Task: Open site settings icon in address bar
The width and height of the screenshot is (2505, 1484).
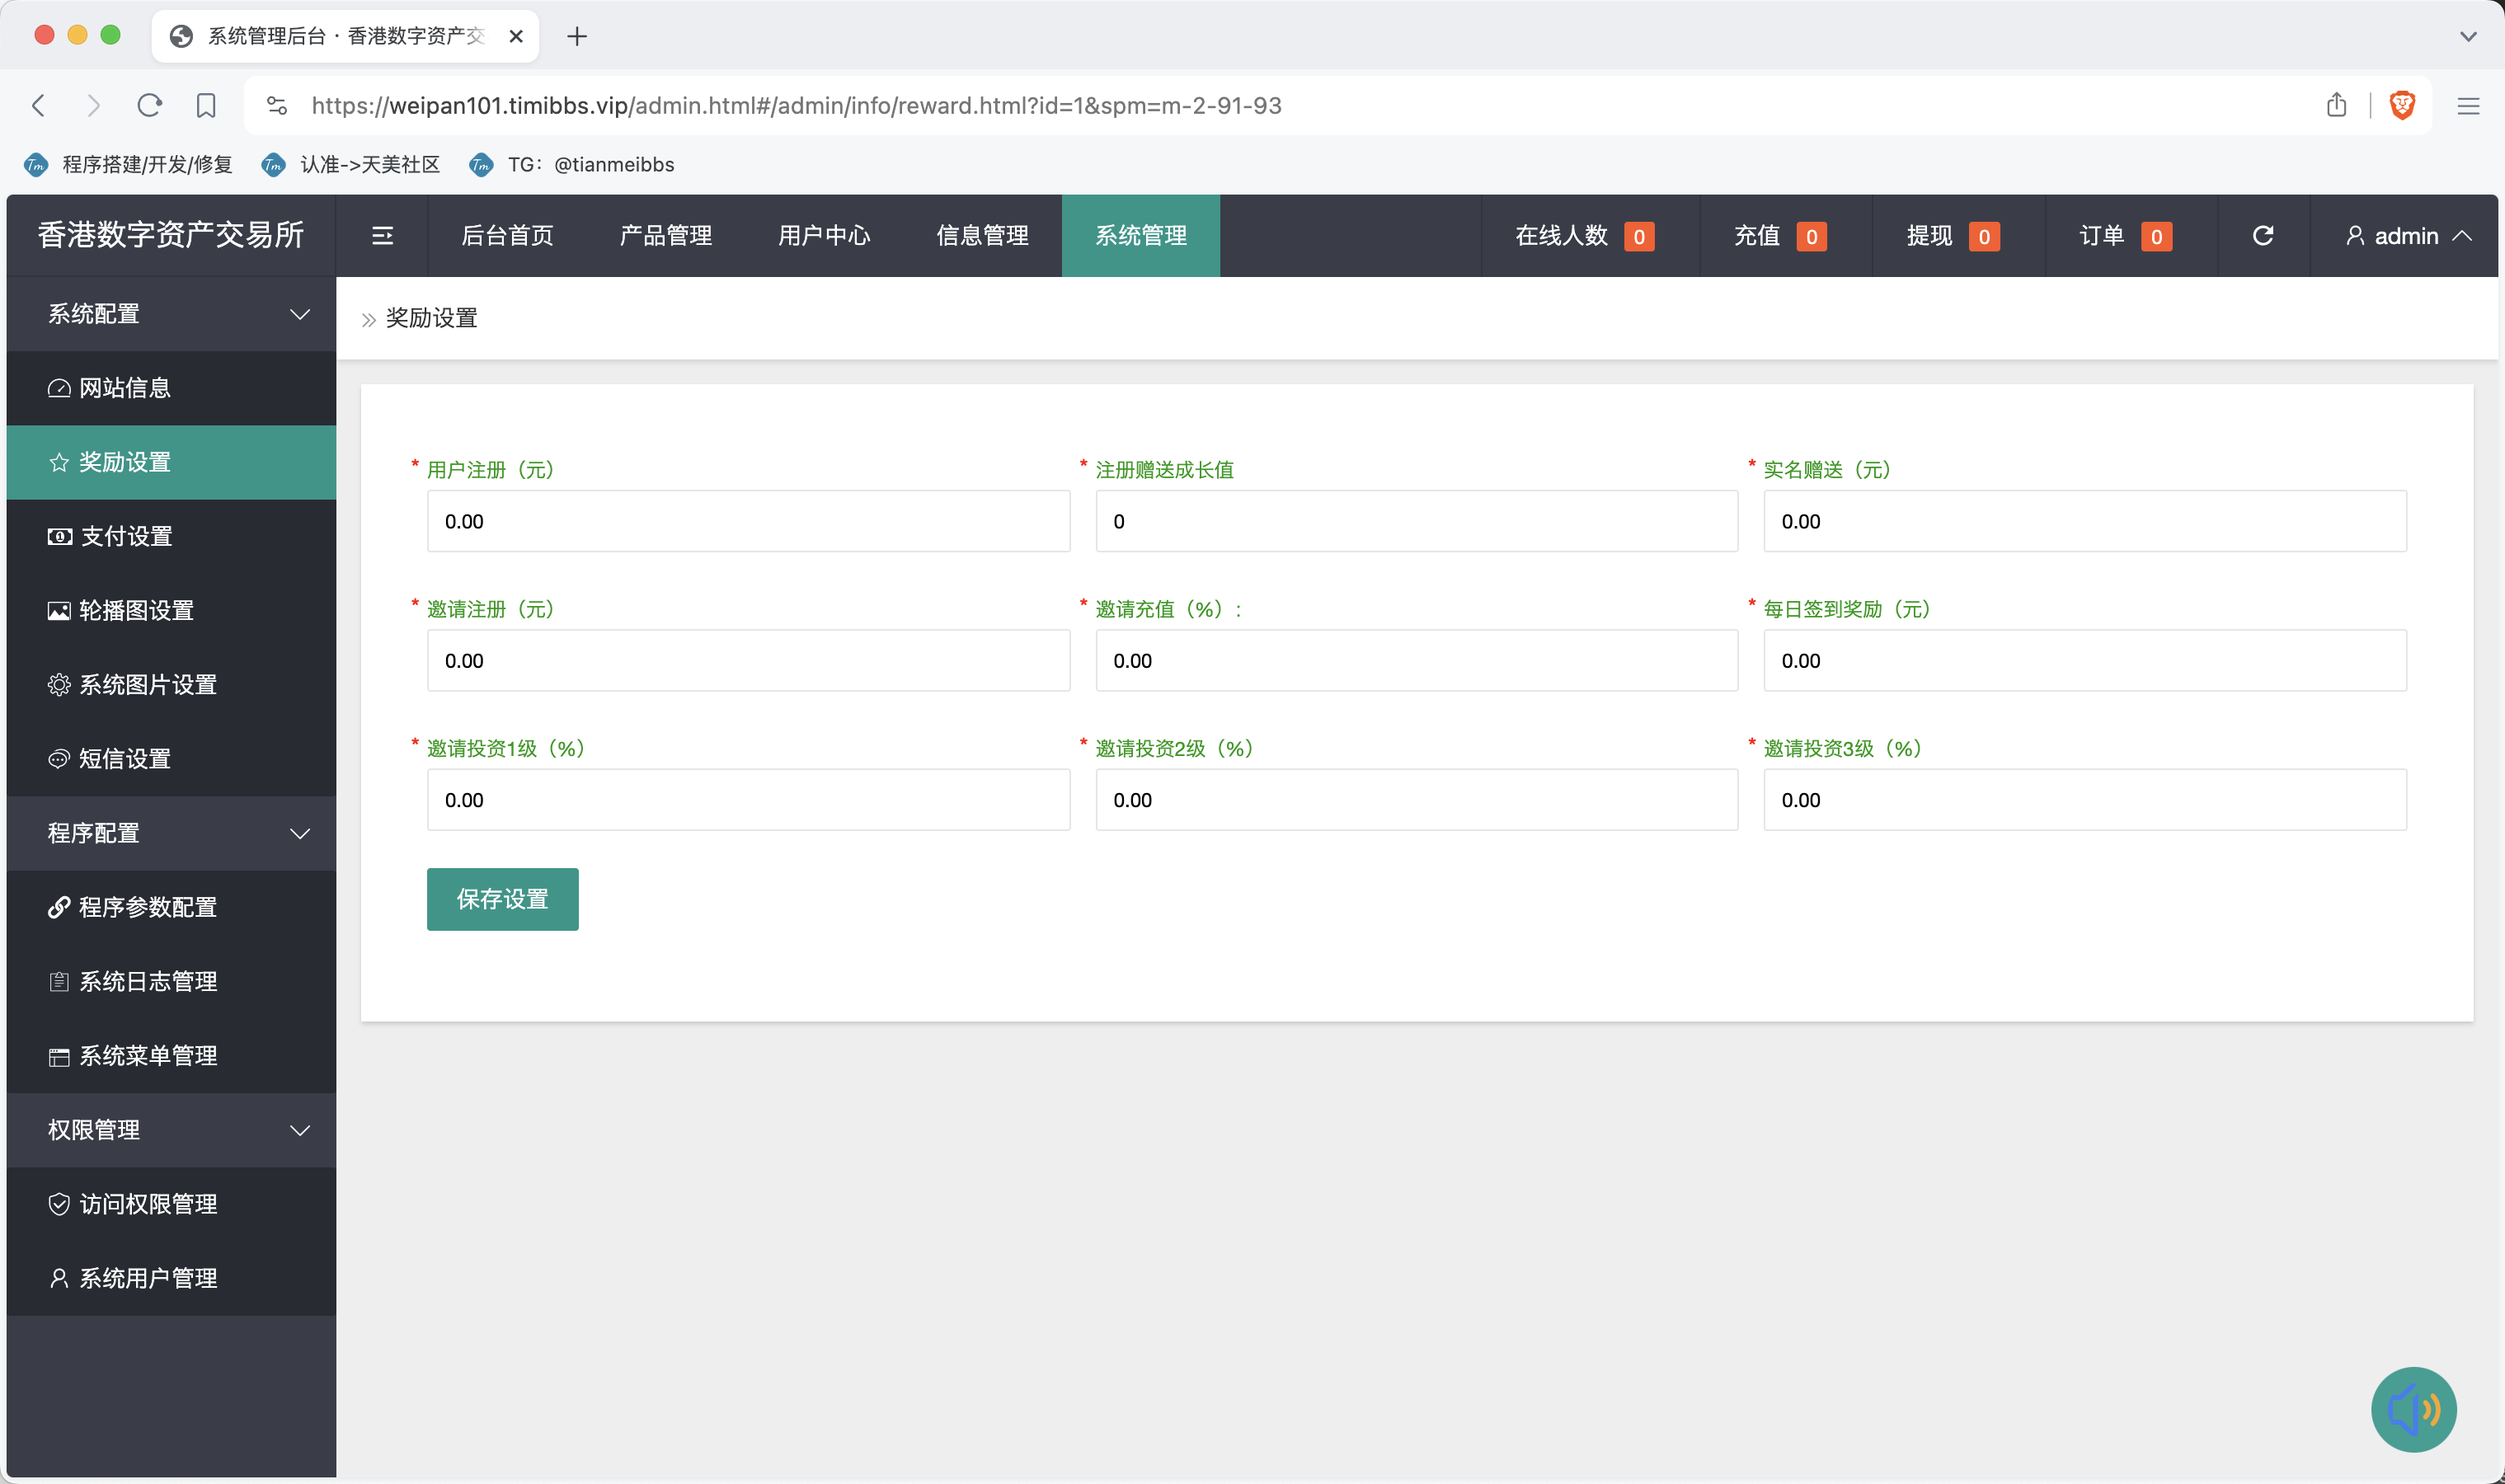Action: (277, 105)
